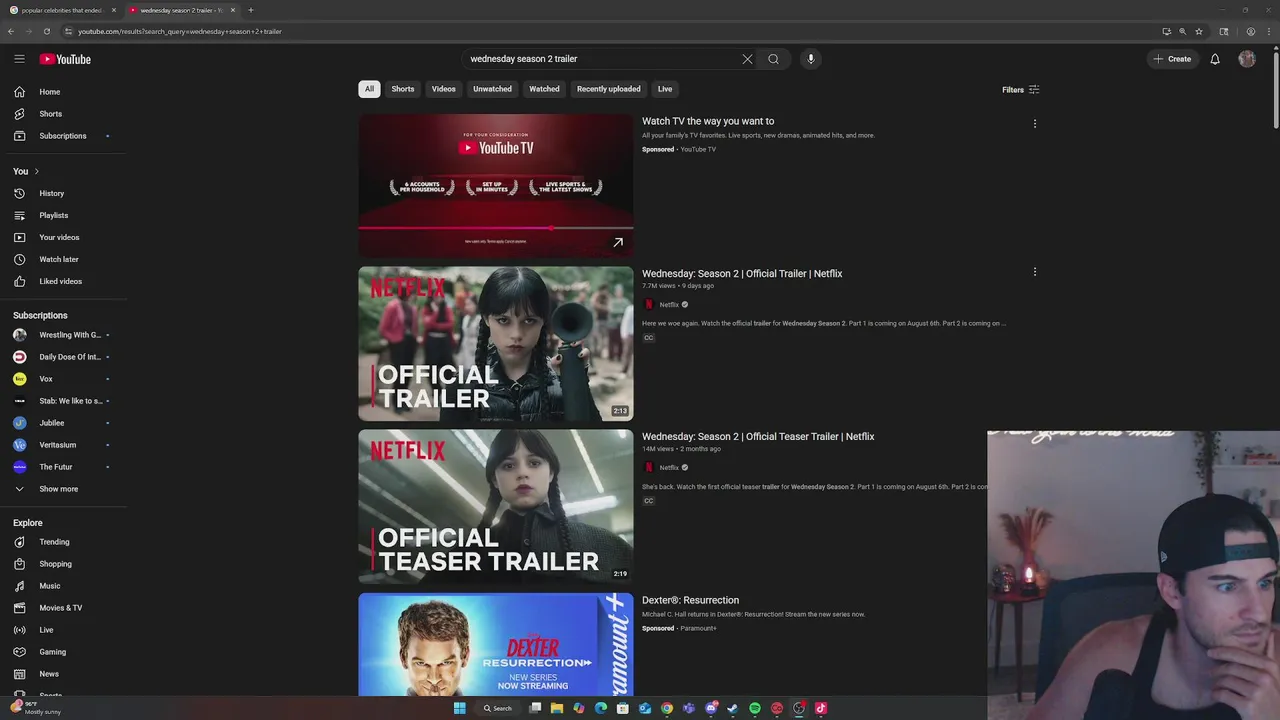
Task: Select the Recently uploaded filter chip
Action: click(x=608, y=89)
